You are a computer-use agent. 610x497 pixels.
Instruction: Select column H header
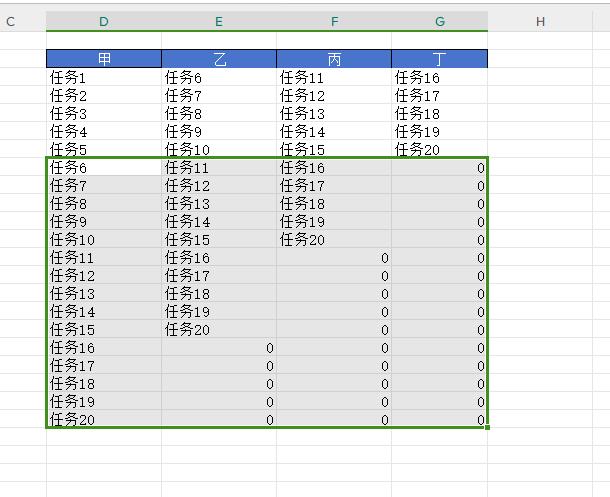point(540,21)
